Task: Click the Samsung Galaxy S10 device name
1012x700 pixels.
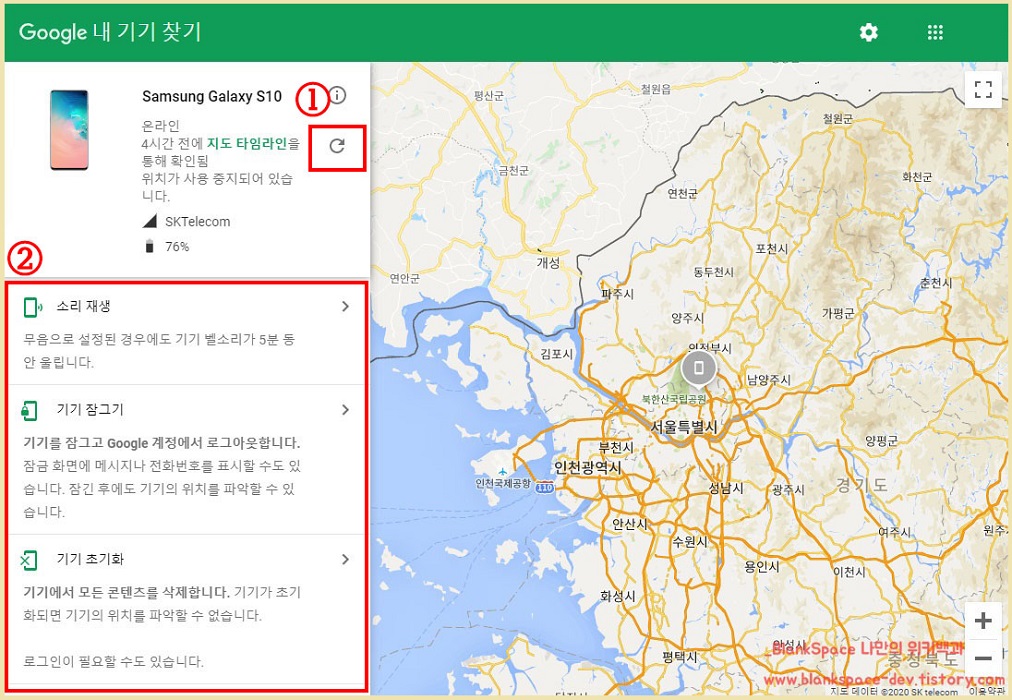Action: click(x=212, y=96)
